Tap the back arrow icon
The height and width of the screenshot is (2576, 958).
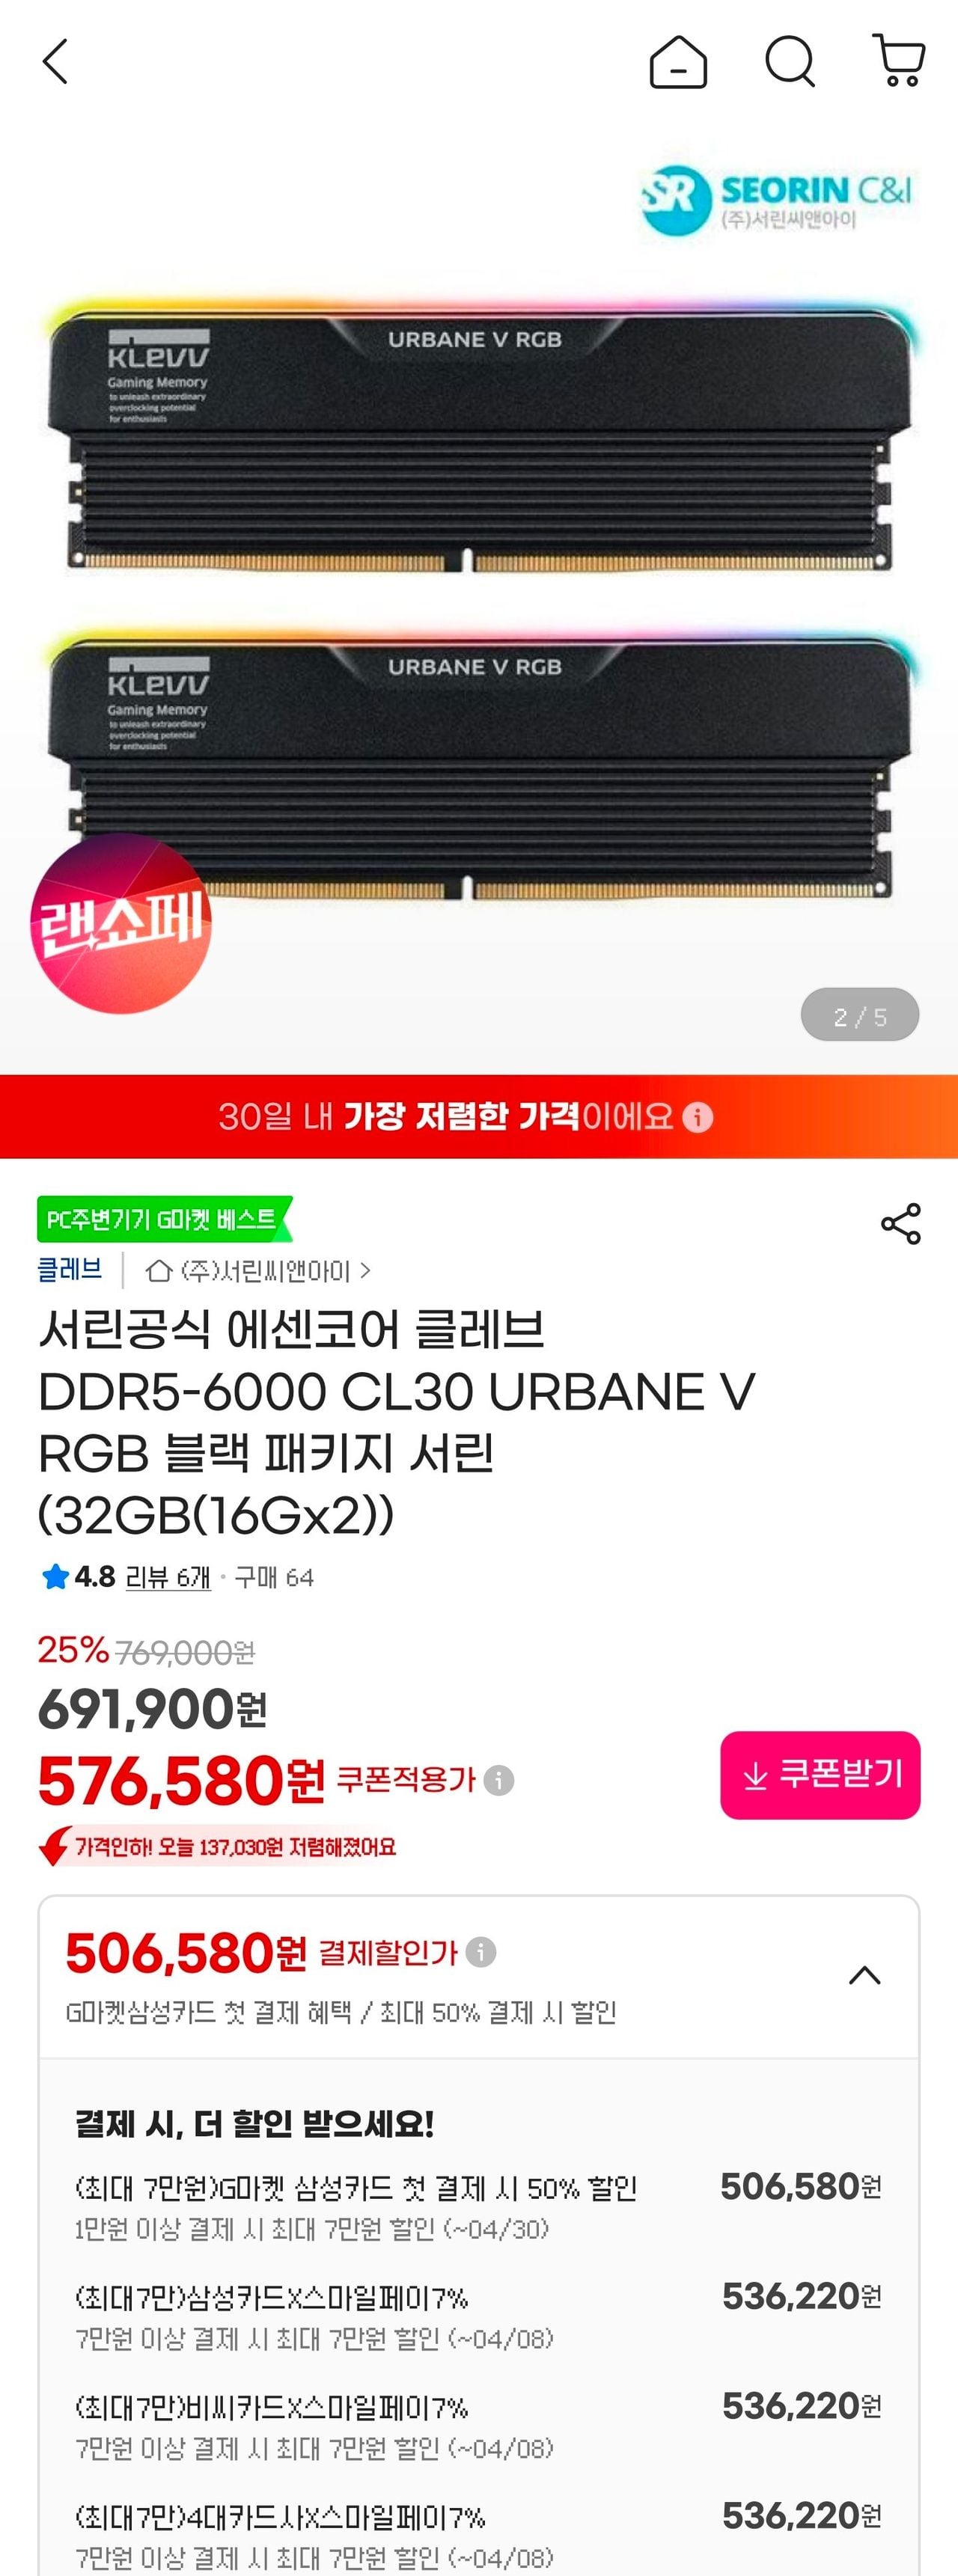pyautogui.click(x=55, y=62)
